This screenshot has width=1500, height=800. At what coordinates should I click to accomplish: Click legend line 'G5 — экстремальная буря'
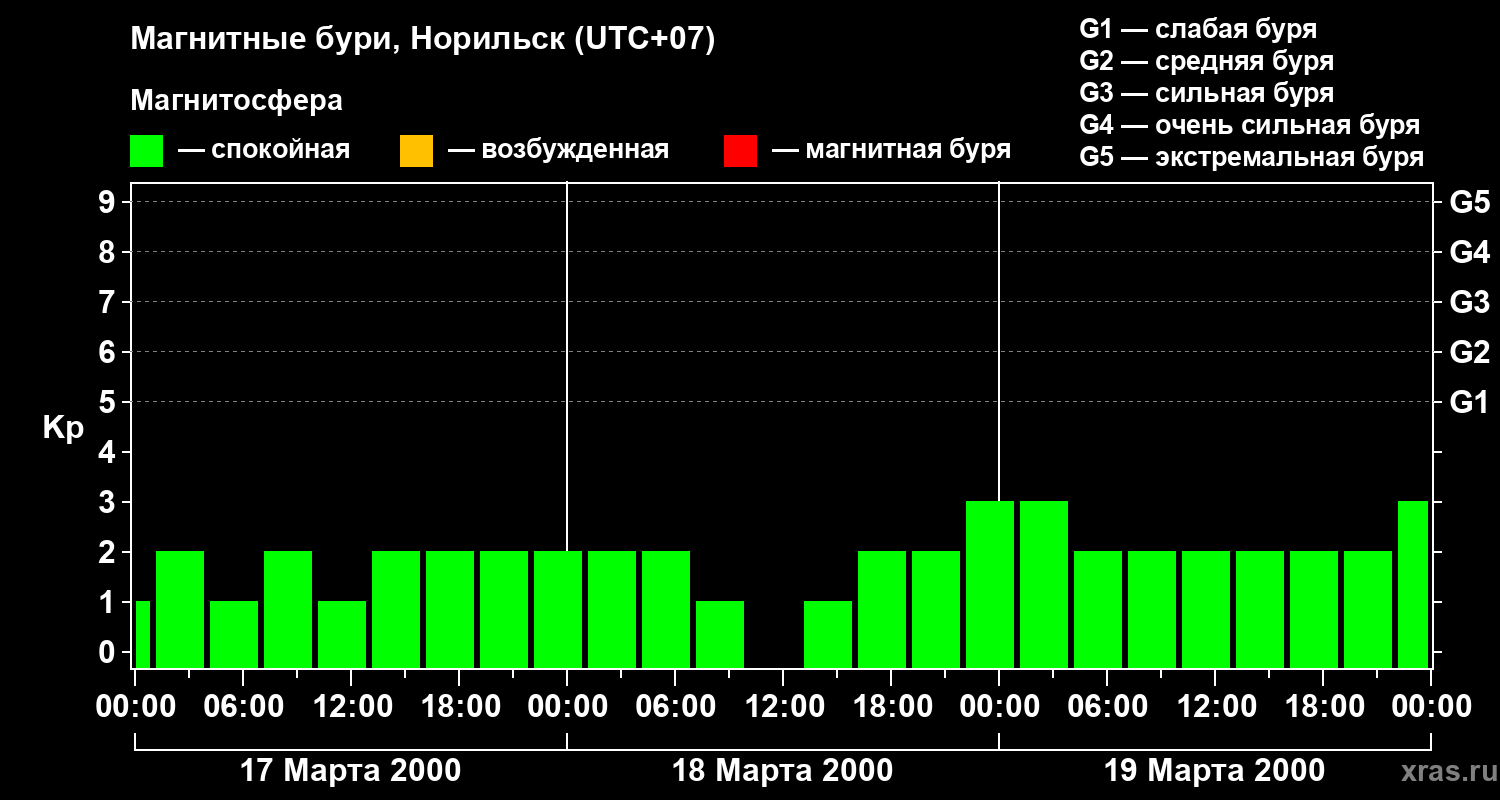1252,158
